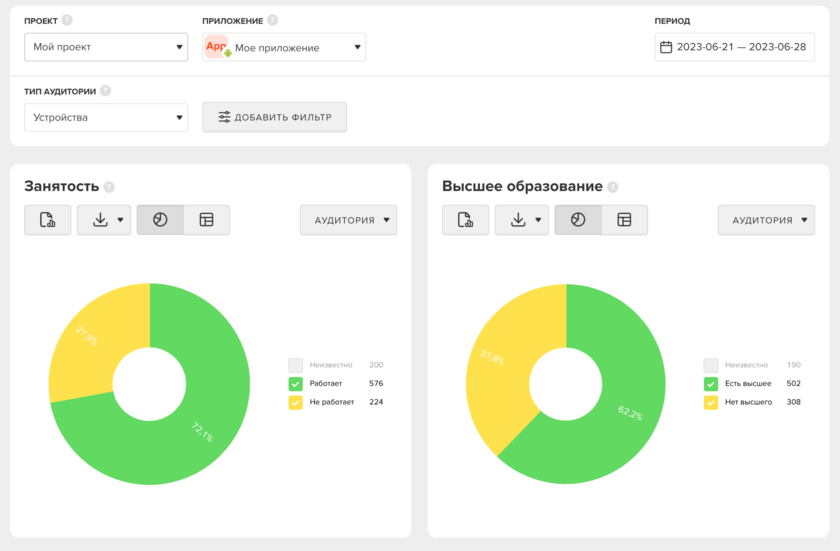The height and width of the screenshot is (551, 840).
Task: Open the Мой проект project dropdown
Action: click(x=106, y=47)
